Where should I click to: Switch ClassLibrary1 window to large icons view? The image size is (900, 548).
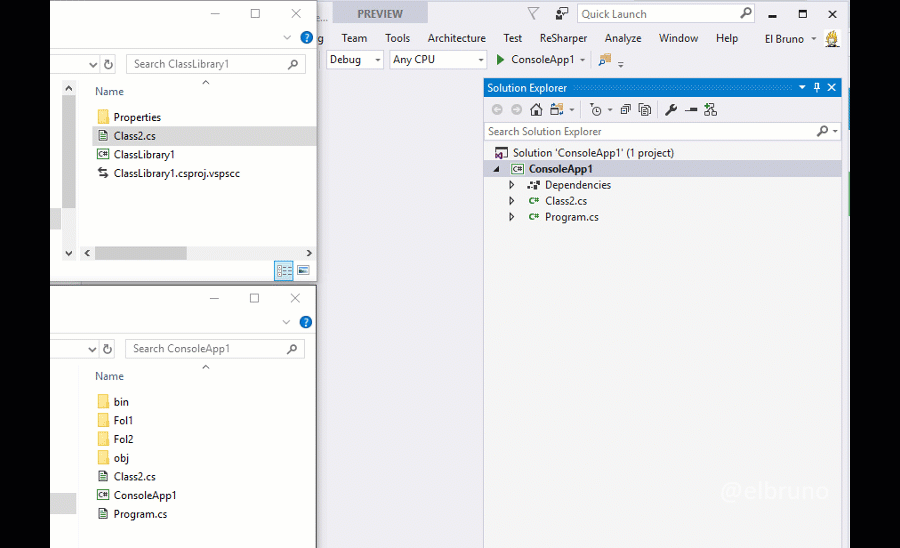pyautogui.click(x=303, y=271)
